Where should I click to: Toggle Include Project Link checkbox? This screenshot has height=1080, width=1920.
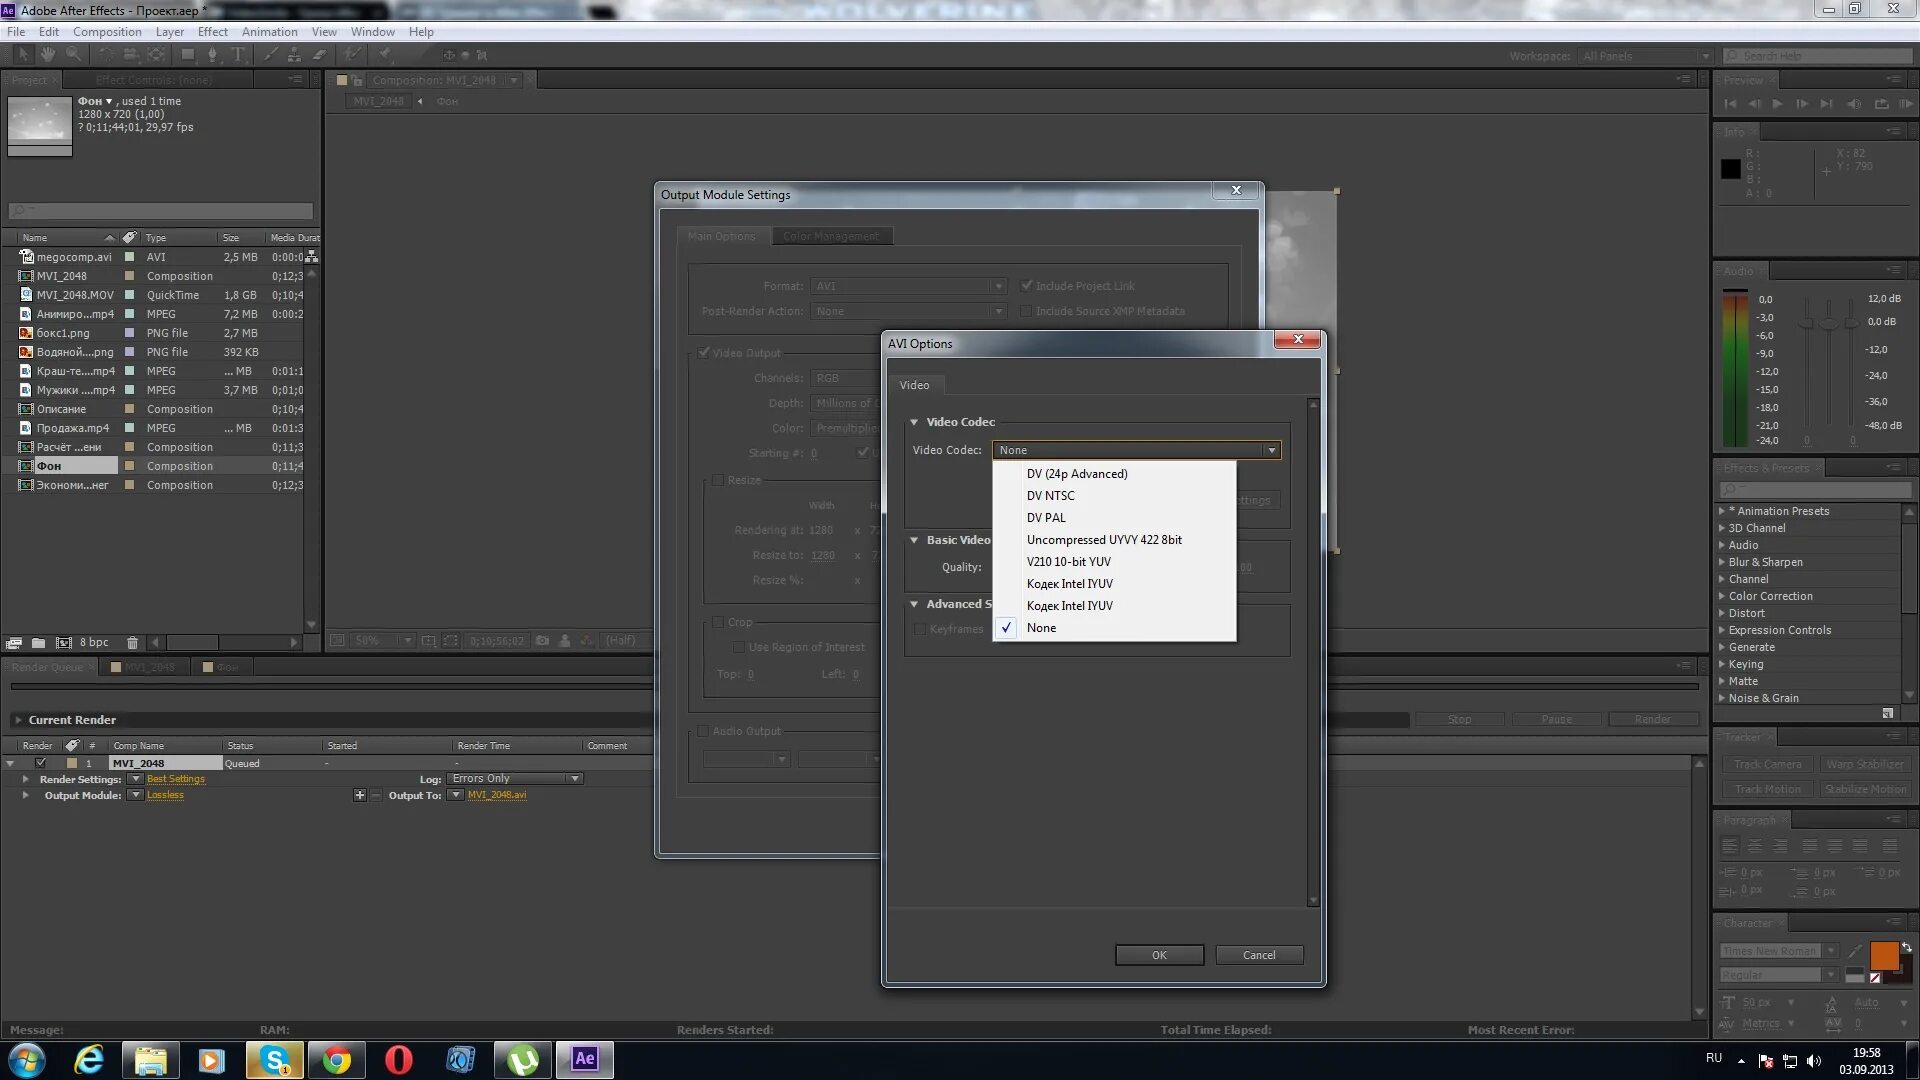(x=1026, y=286)
